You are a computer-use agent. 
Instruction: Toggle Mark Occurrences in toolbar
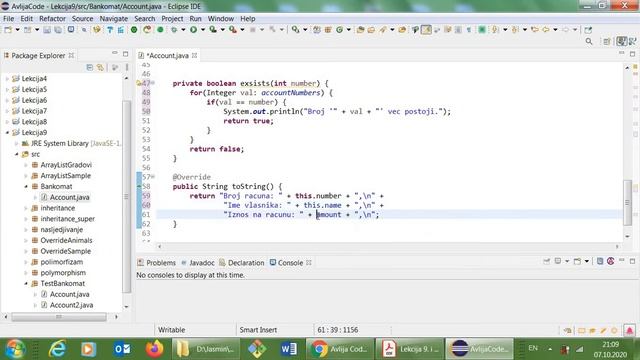tap(426, 30)
